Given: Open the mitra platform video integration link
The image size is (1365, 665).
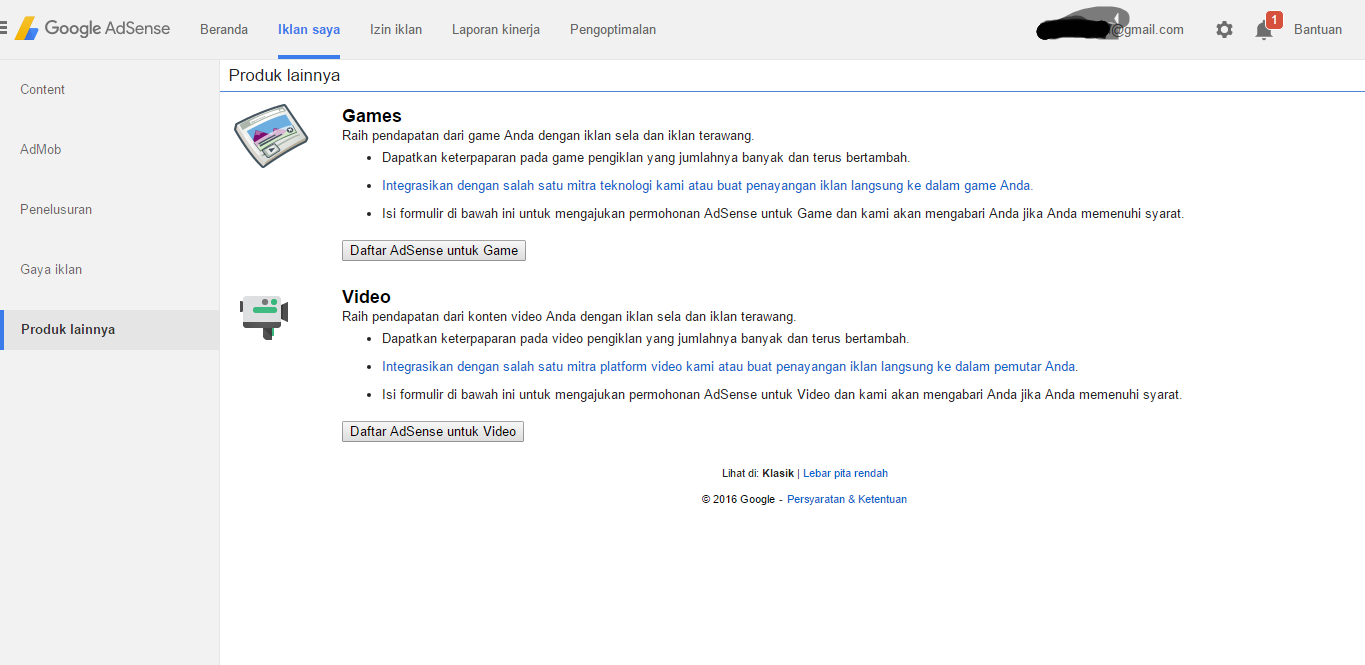Looking at the screenshot, I should pos(730,367).
